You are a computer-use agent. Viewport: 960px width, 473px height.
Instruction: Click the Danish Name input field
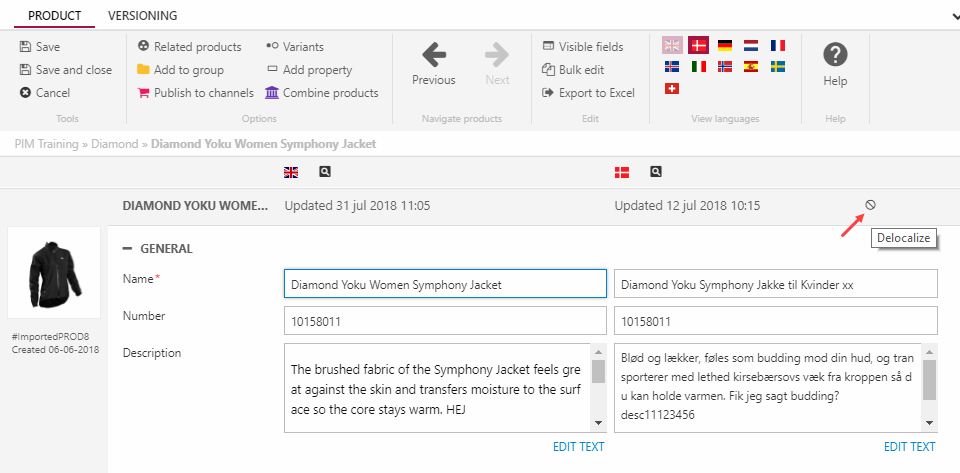click(x=775, y=284)
